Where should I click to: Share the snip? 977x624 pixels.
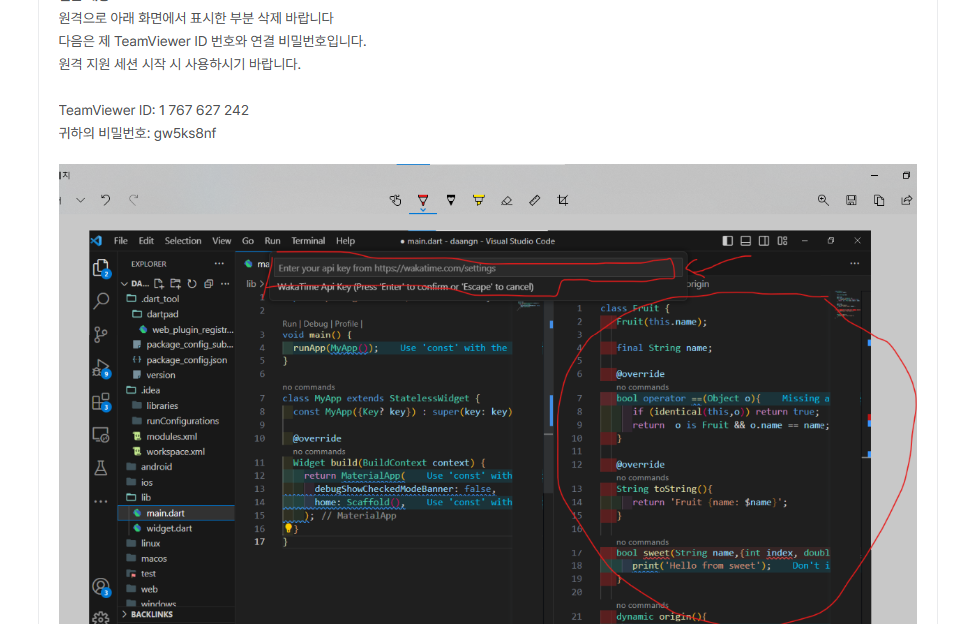point(907,200)
